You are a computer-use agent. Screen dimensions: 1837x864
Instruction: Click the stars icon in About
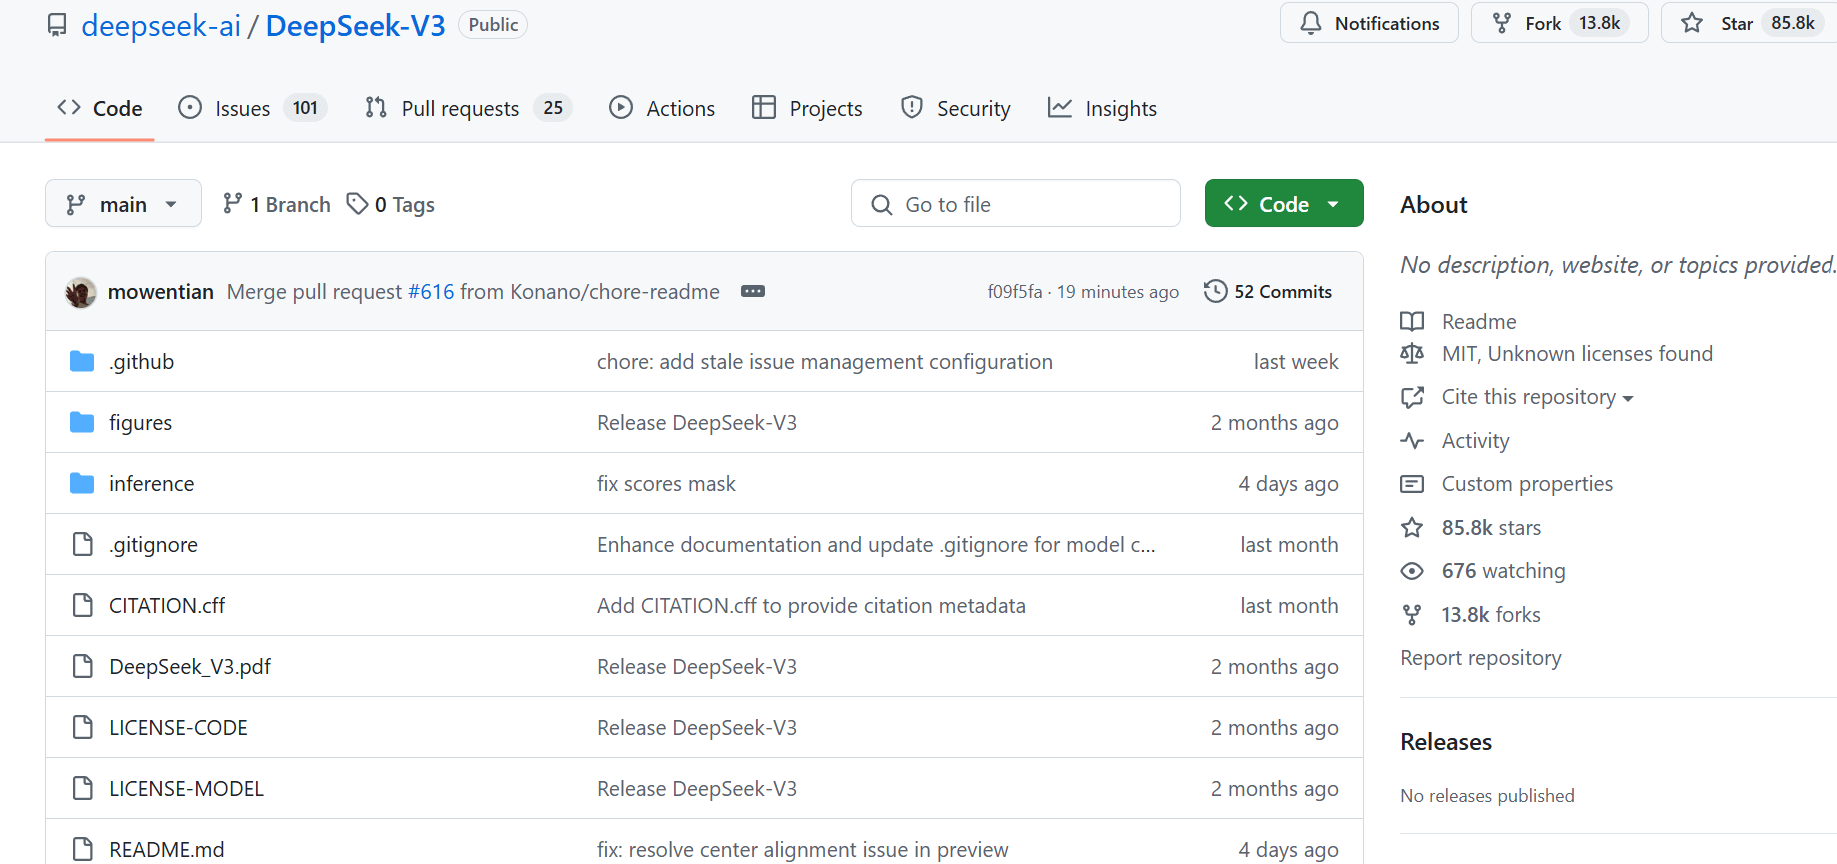pos(1412,528)
